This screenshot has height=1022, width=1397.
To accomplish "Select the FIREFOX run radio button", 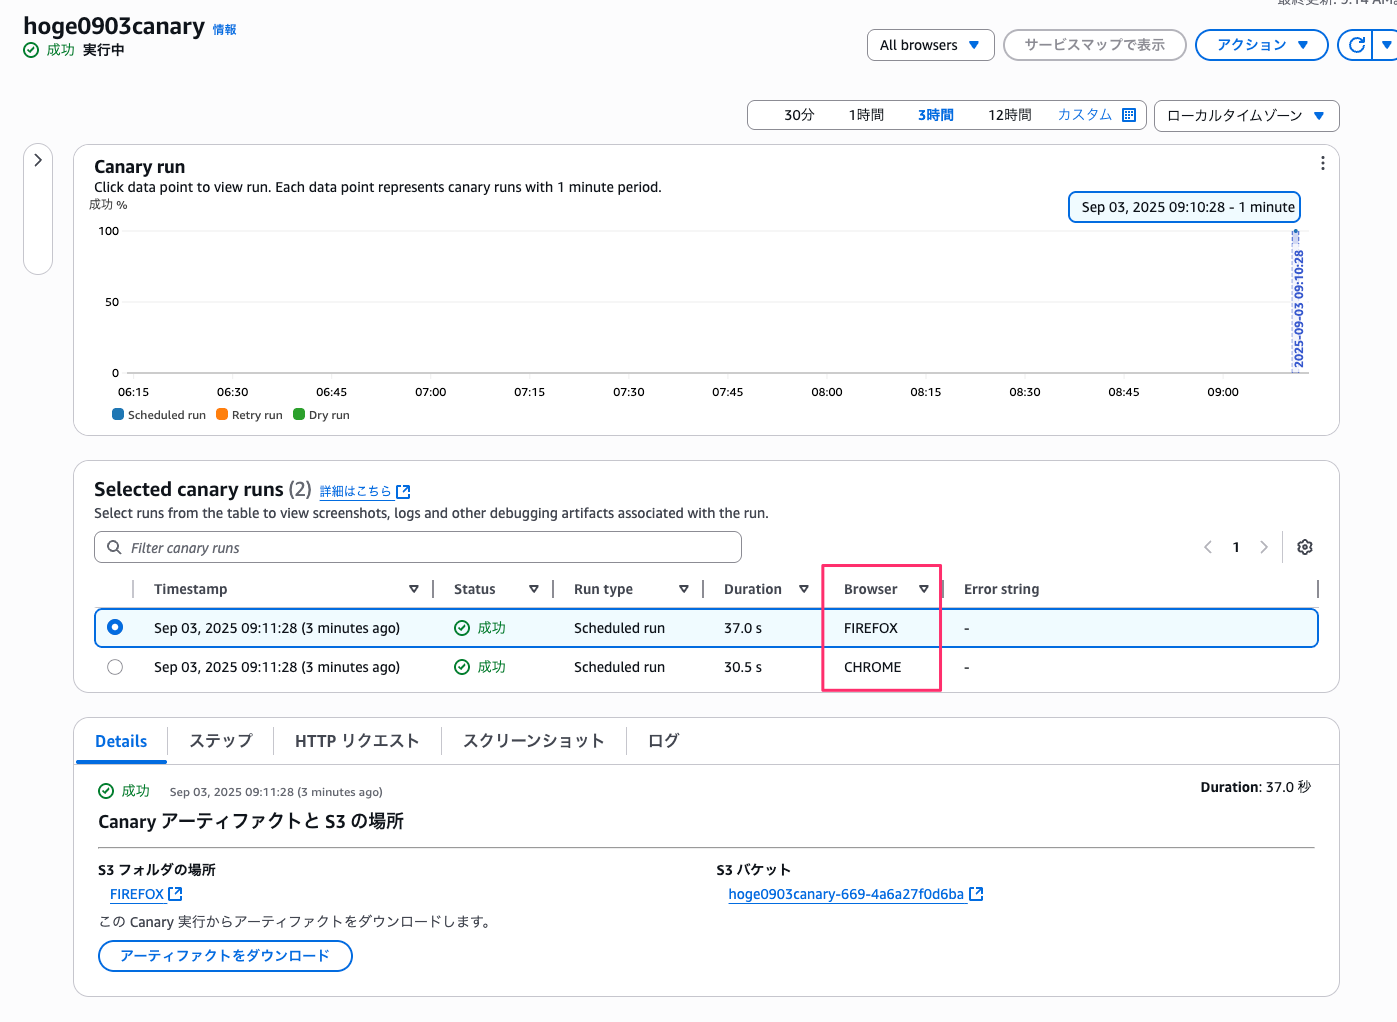I will coord(115,627).
